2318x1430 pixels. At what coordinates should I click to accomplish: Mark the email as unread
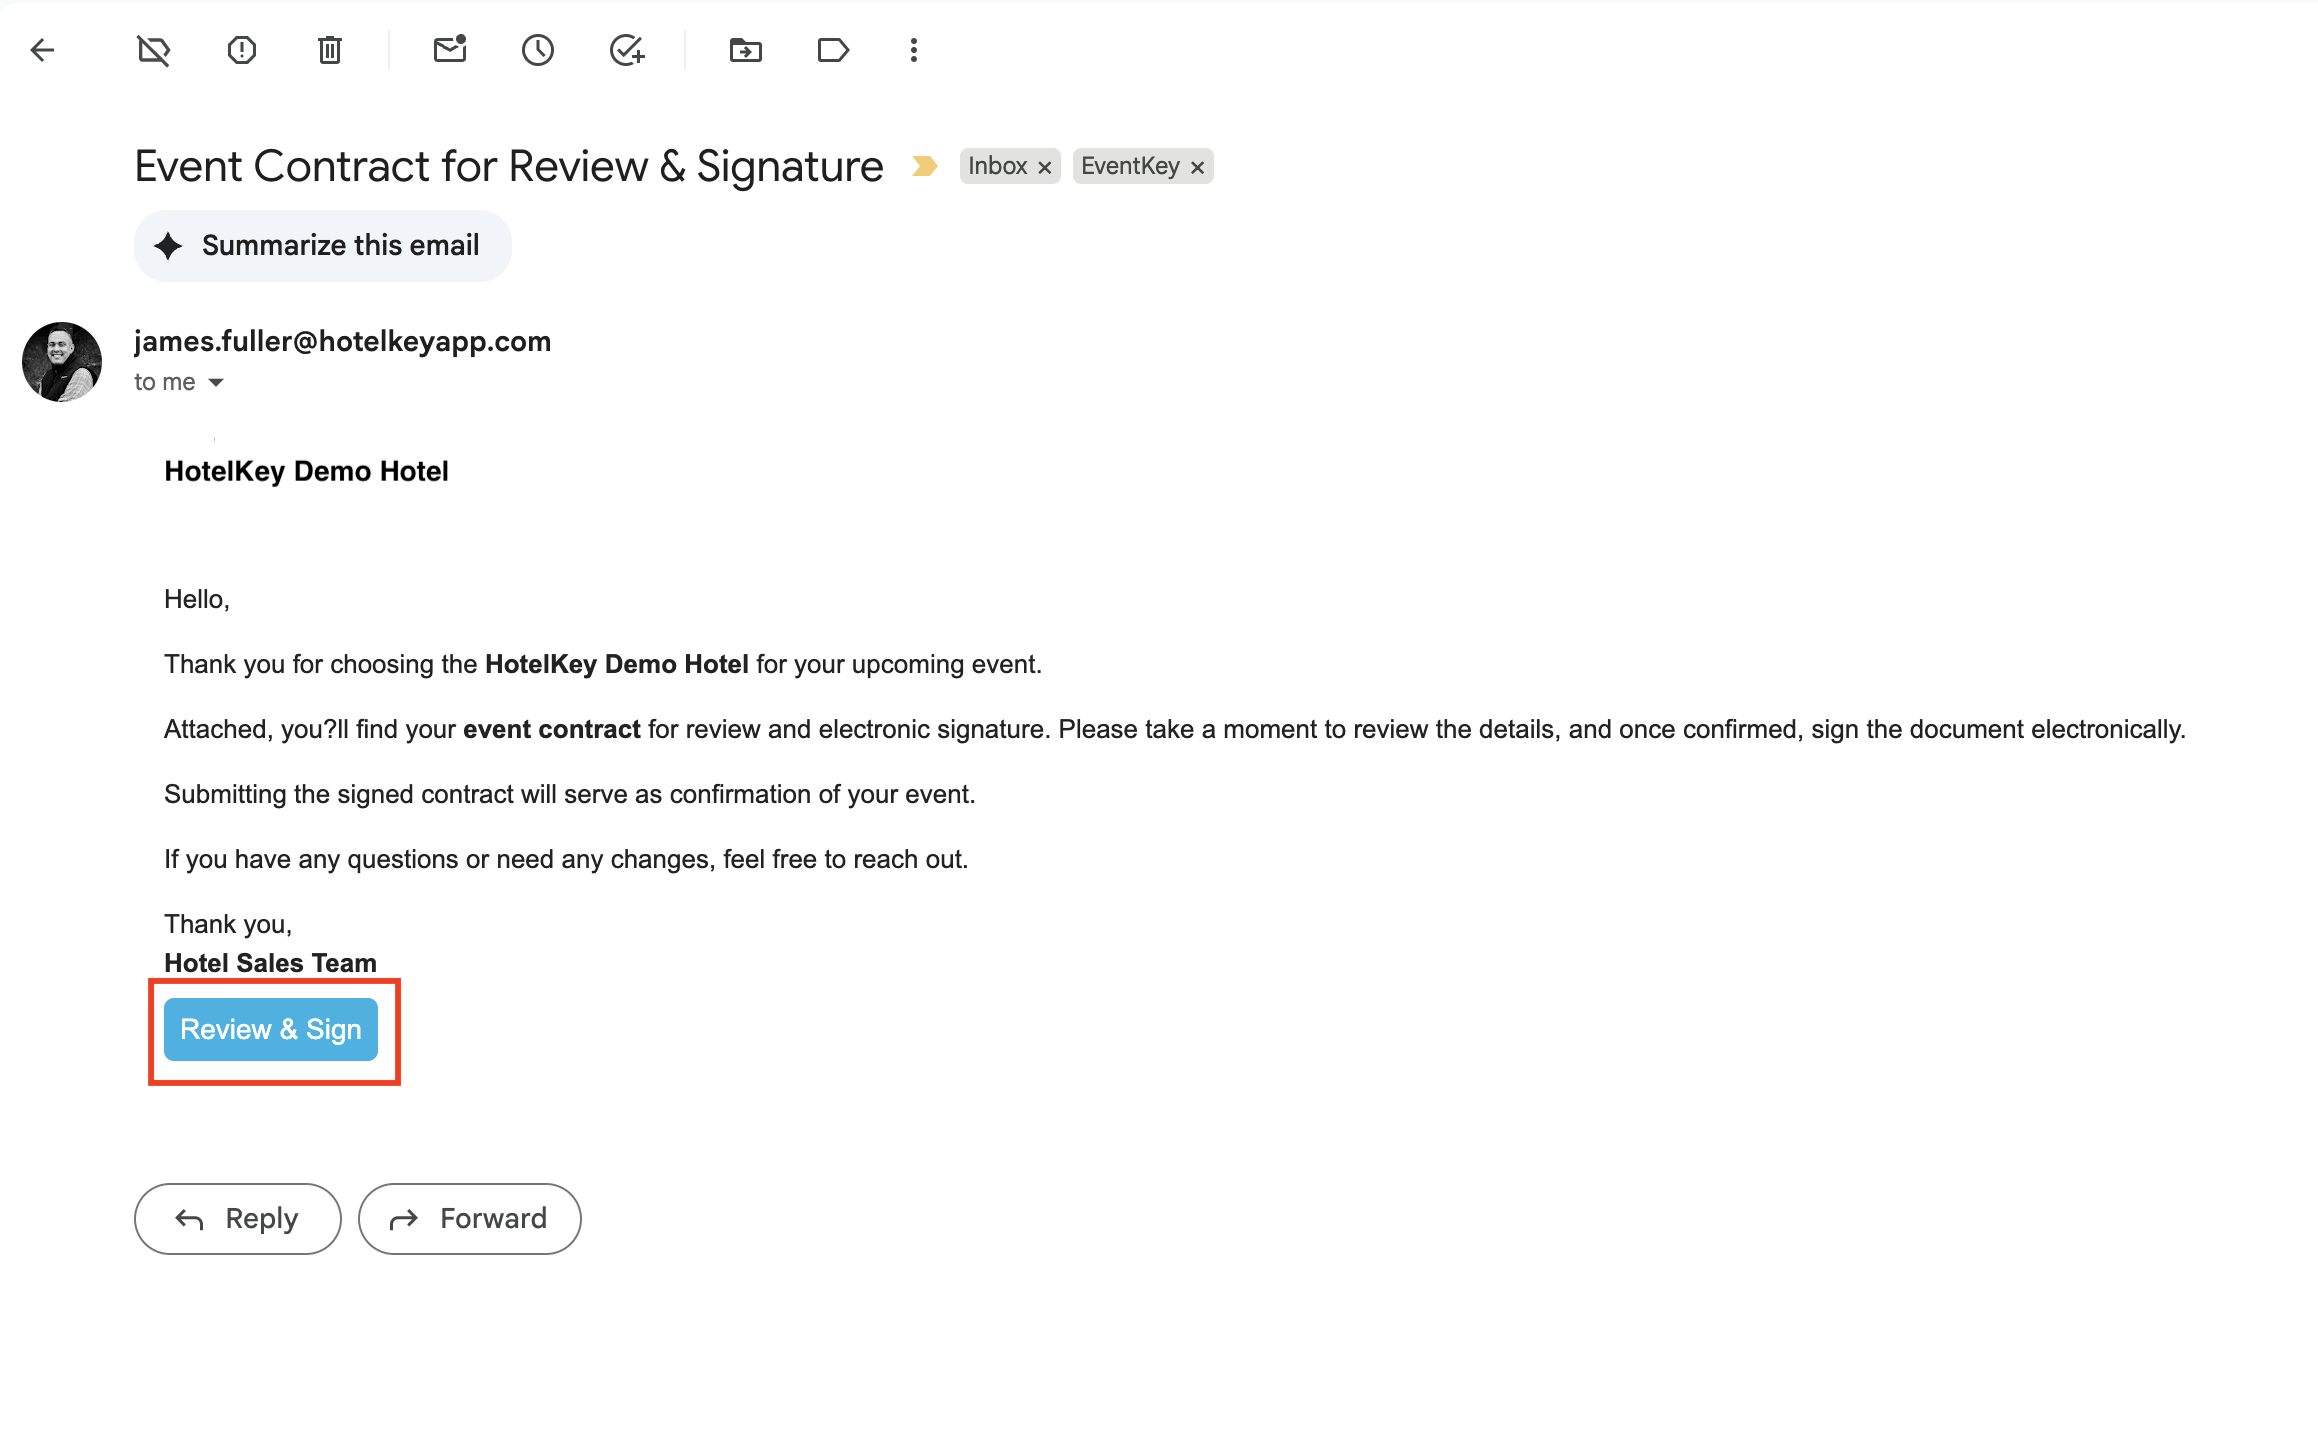(450, 50)
